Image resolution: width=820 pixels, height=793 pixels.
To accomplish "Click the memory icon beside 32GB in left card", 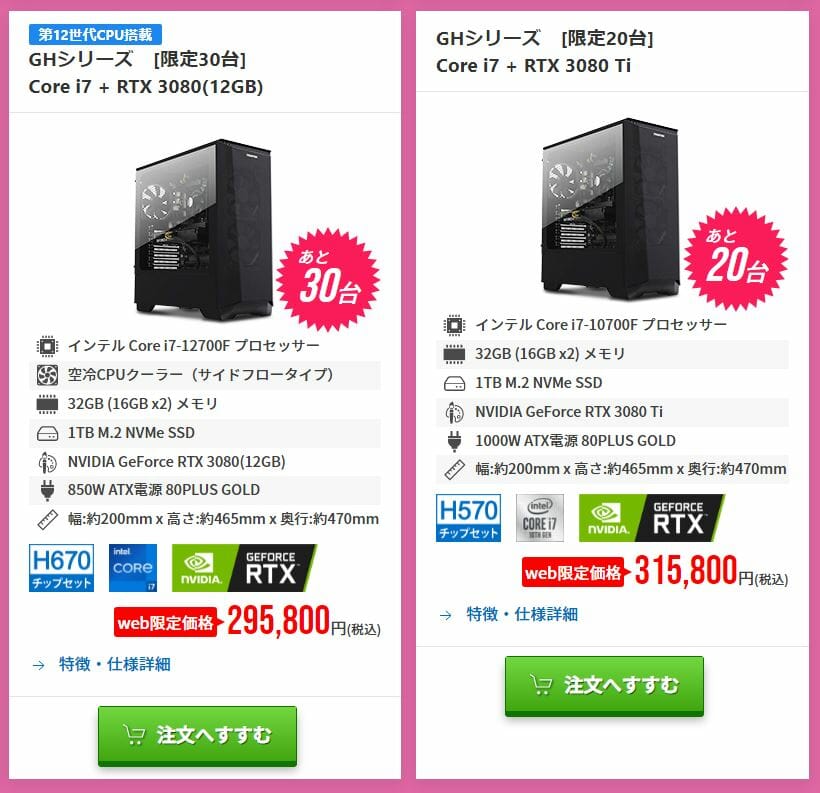I will point(47,404).
